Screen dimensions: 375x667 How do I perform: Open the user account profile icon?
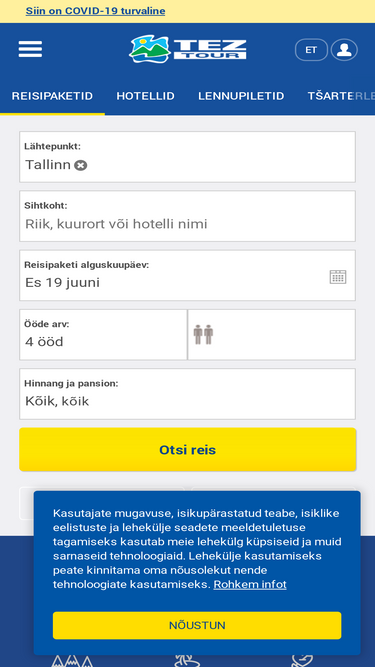pos(344,50)
